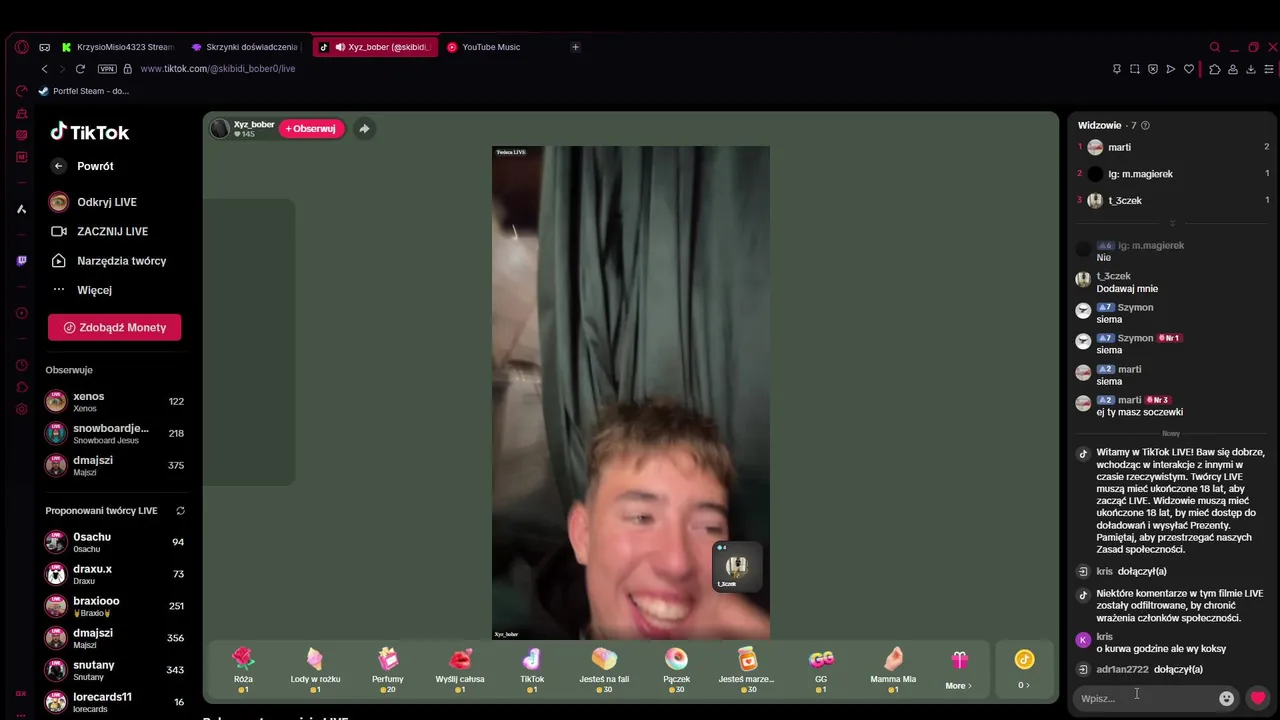Open the extensions puzzle icon
The image size is (1280, 720).
tap(1214, 69)
